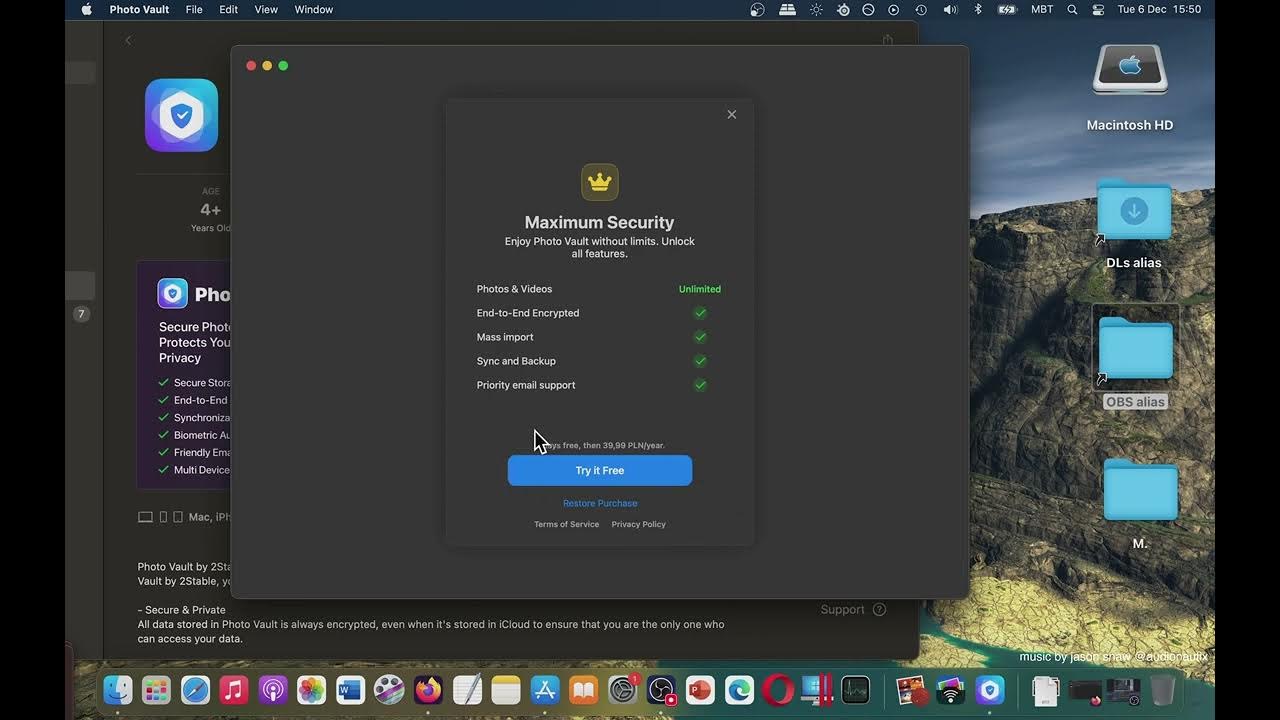Open Activity Monitor from the Dock
The image size is (1280, 720).
click(x=855, y=689)
